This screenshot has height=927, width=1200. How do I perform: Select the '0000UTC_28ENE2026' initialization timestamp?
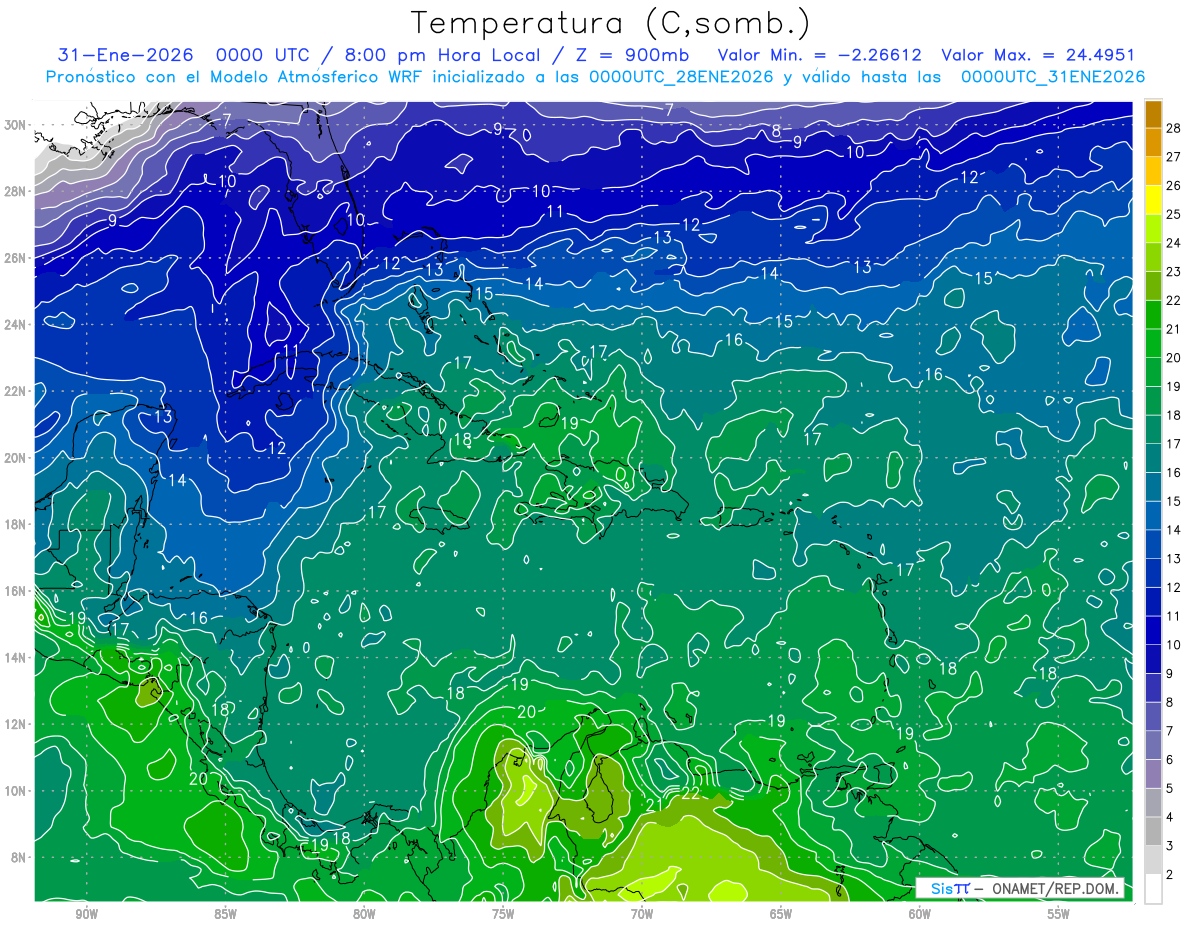click(x=681, y=77)
